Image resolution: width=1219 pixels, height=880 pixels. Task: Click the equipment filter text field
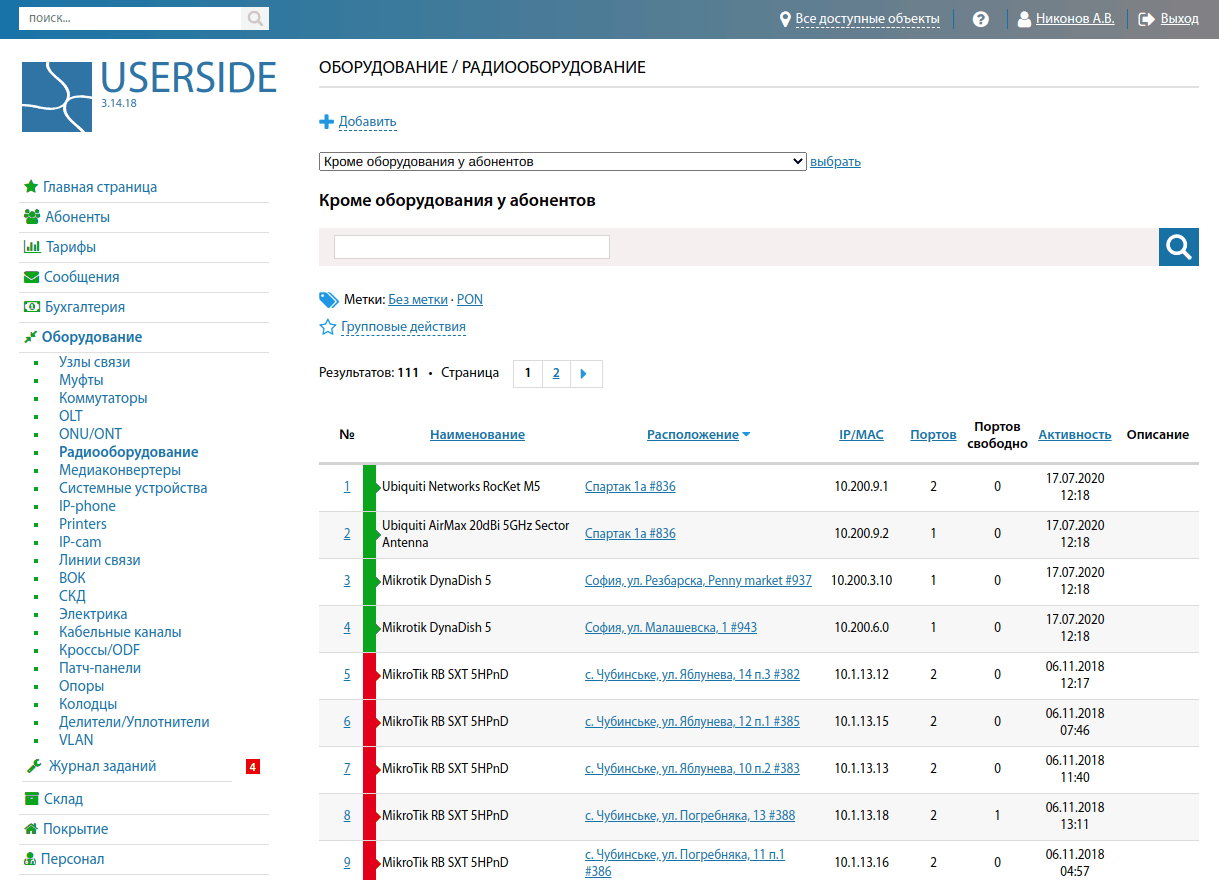point(471,247)
